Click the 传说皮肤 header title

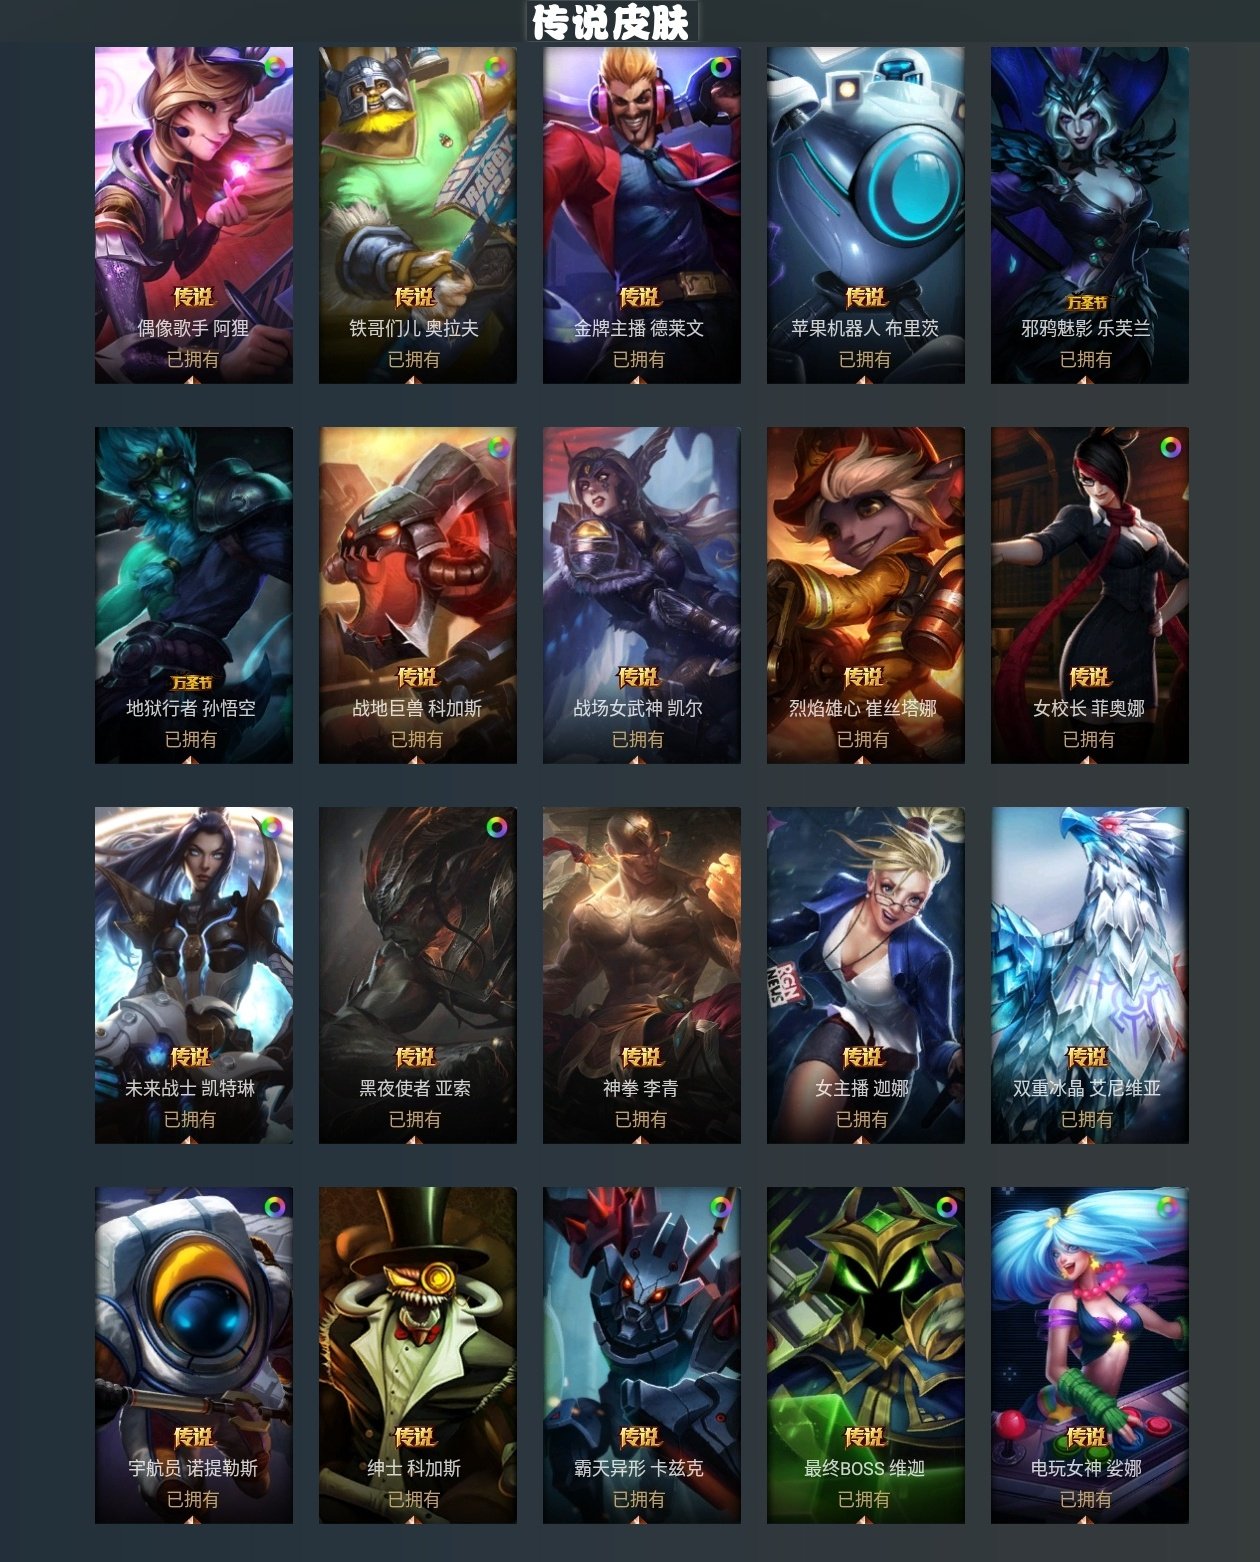pos(611,22)
